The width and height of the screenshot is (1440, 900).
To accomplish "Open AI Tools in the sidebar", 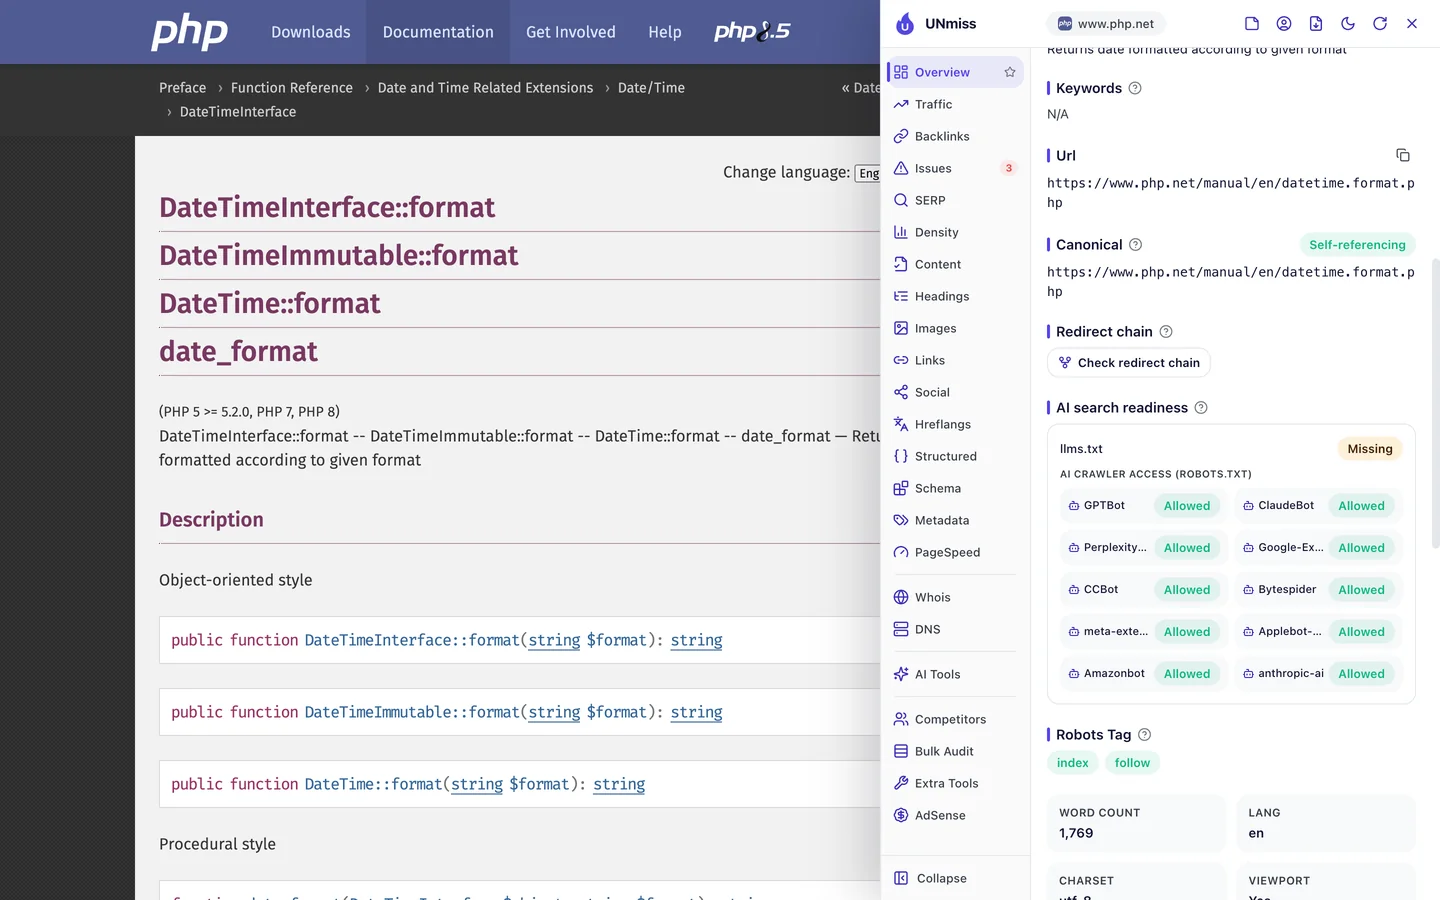I will pos(955,674).
